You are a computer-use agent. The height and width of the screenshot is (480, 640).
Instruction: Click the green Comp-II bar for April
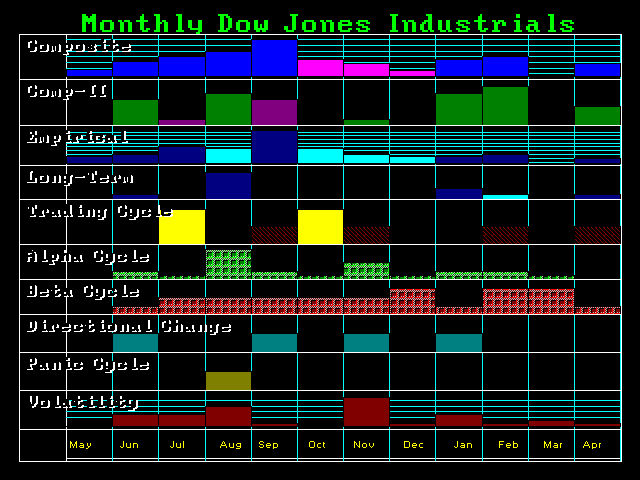(x=598, y=116)
